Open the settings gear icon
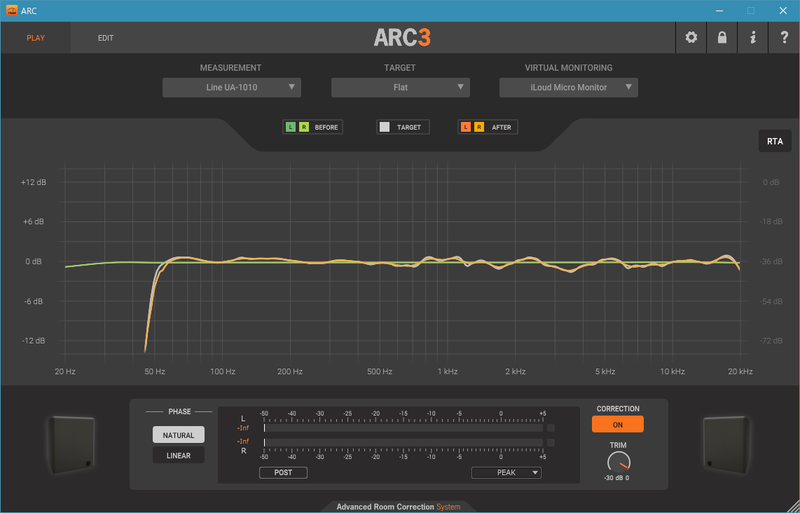Image resolution: width=800 pixels, height=513 pixels. click(691, 37)
